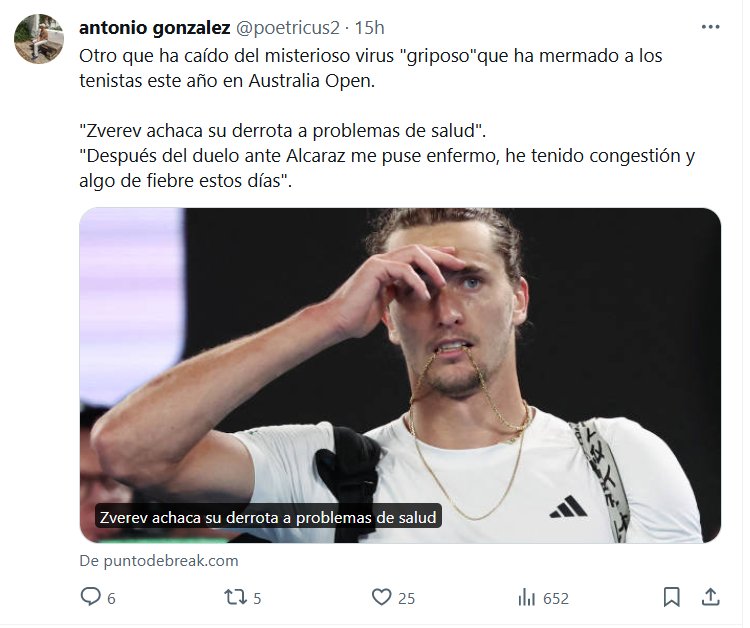This screenshot has width=750, height=628.
Task: Click the share upload-arrow icon
Action: 709,597
